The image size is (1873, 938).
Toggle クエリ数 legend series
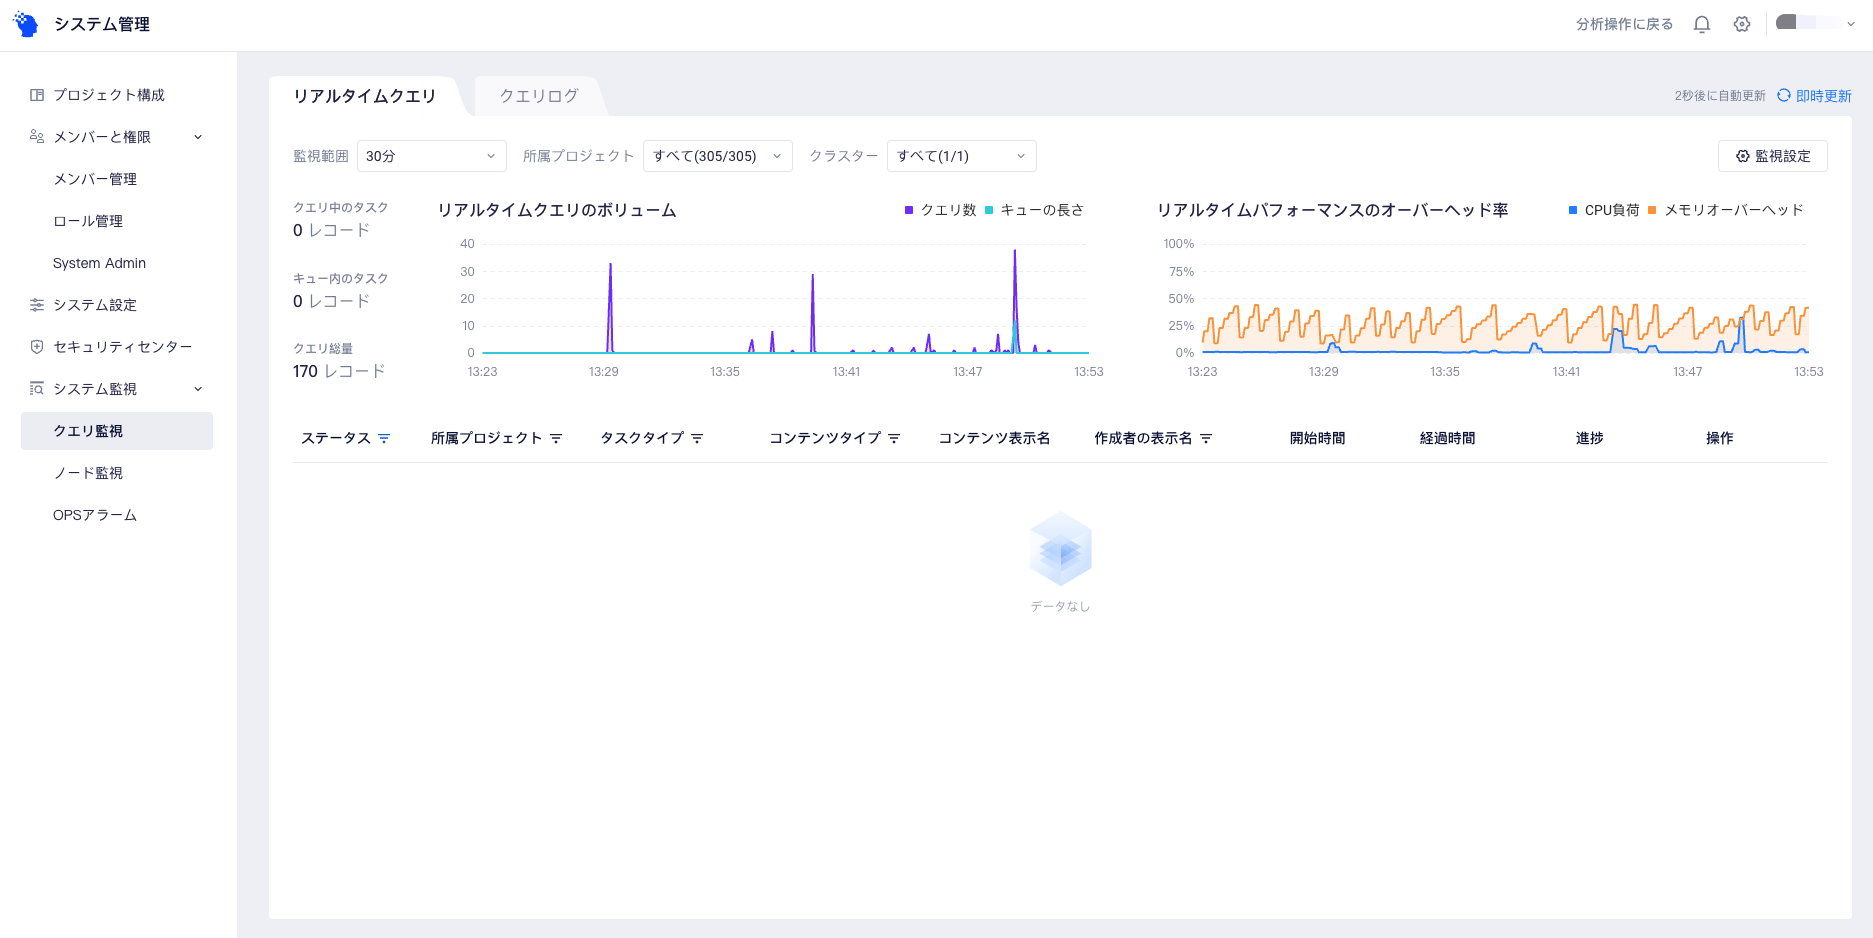(940, 210)
